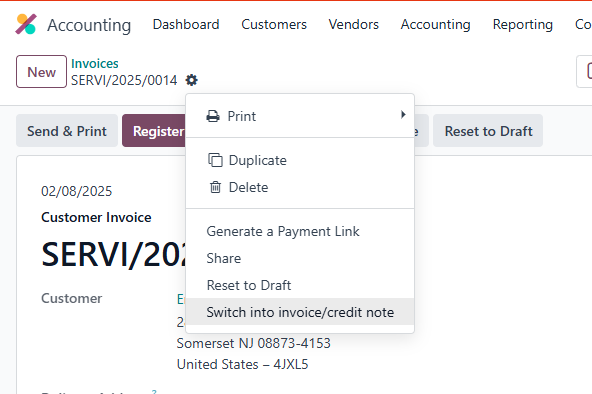Click the Odoo Accounting app logo

pos(26,24)
